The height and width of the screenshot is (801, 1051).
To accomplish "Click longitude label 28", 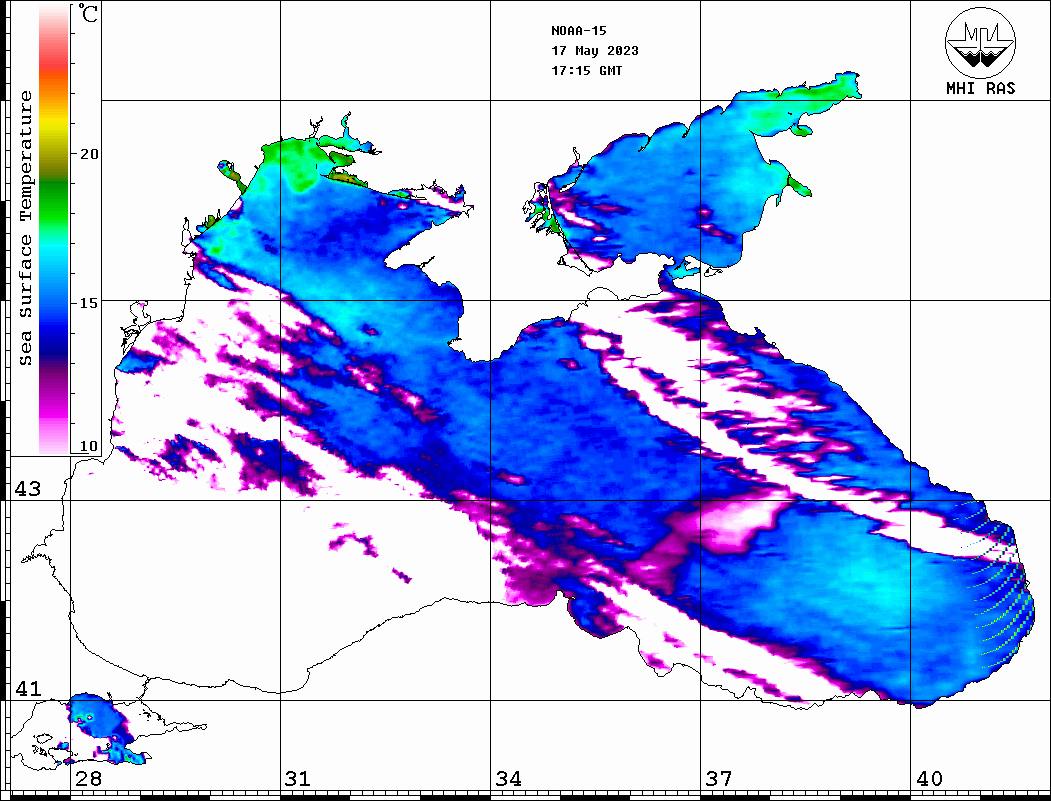I will point(88,779).
